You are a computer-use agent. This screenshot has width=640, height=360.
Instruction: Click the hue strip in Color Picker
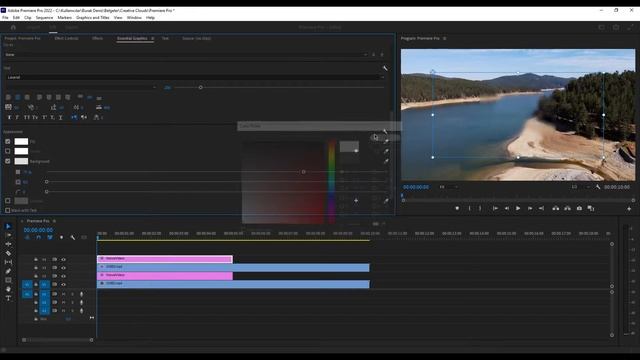pyautogui.click(x=332, y=182)
